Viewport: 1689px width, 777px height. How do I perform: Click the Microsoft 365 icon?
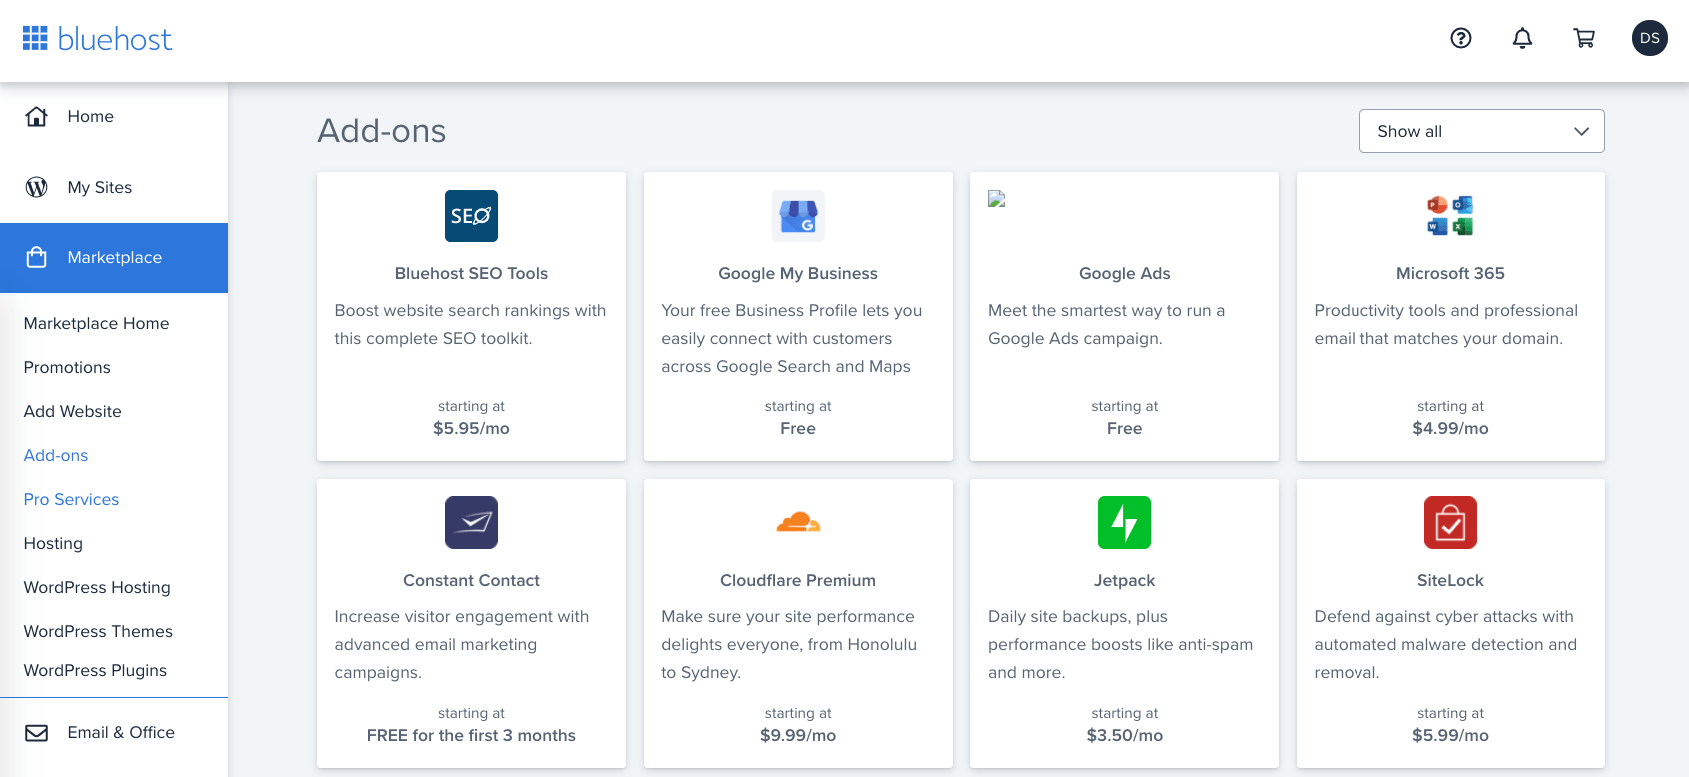point(1450,216)
